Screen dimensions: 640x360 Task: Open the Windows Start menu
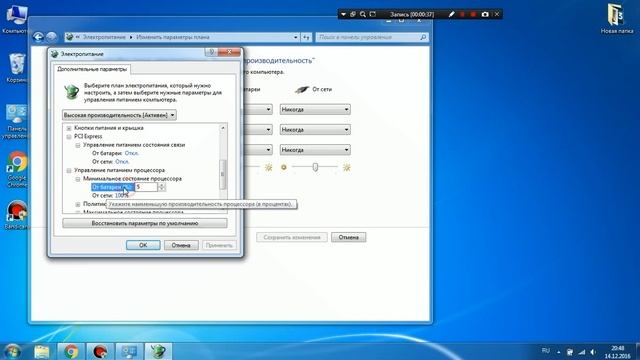(x=13, y=351)
